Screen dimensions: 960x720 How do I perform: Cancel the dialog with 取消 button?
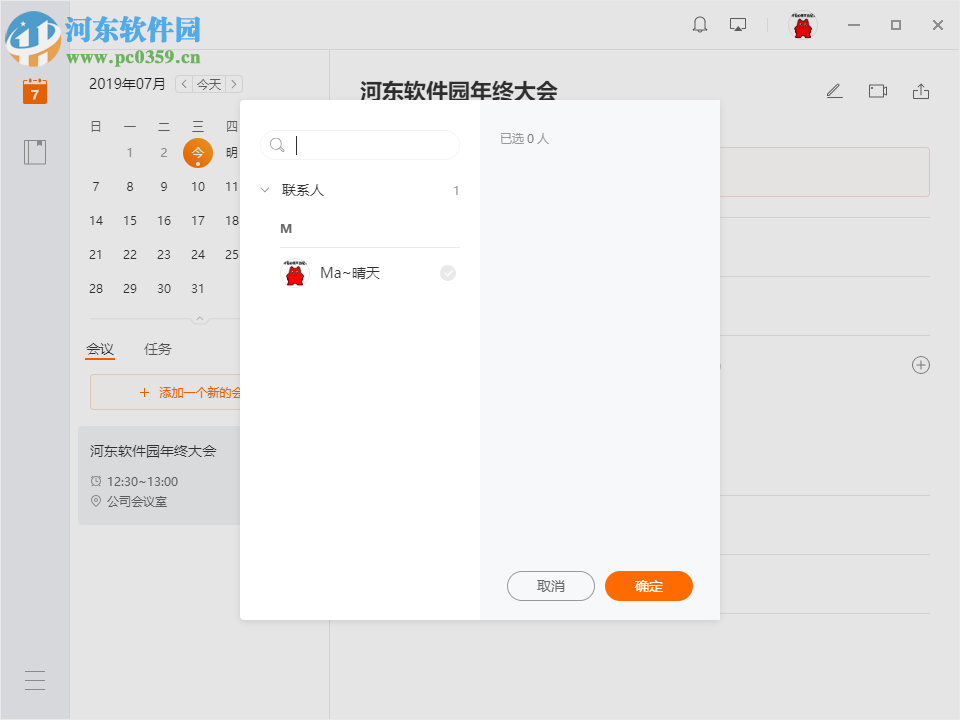tap(550, 586)
